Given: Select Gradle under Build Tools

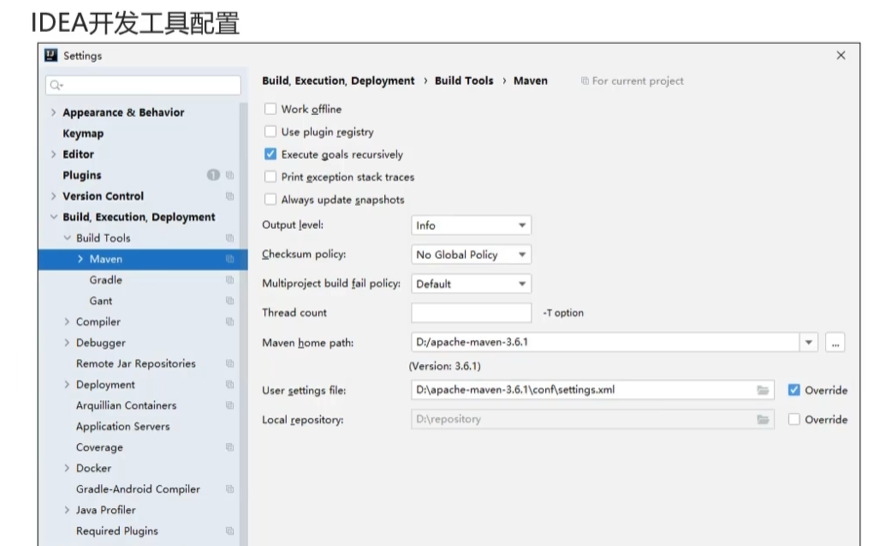Looking at the screenshot, I should [105, 279].
